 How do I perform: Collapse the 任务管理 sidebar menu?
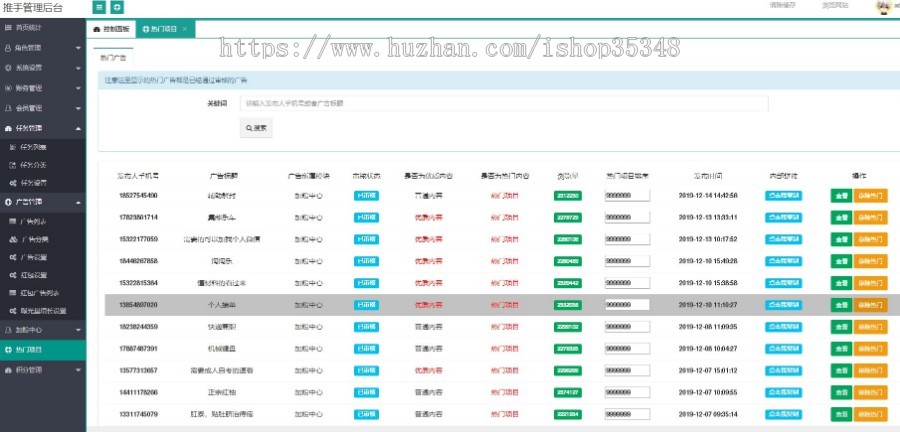(42, 129)
